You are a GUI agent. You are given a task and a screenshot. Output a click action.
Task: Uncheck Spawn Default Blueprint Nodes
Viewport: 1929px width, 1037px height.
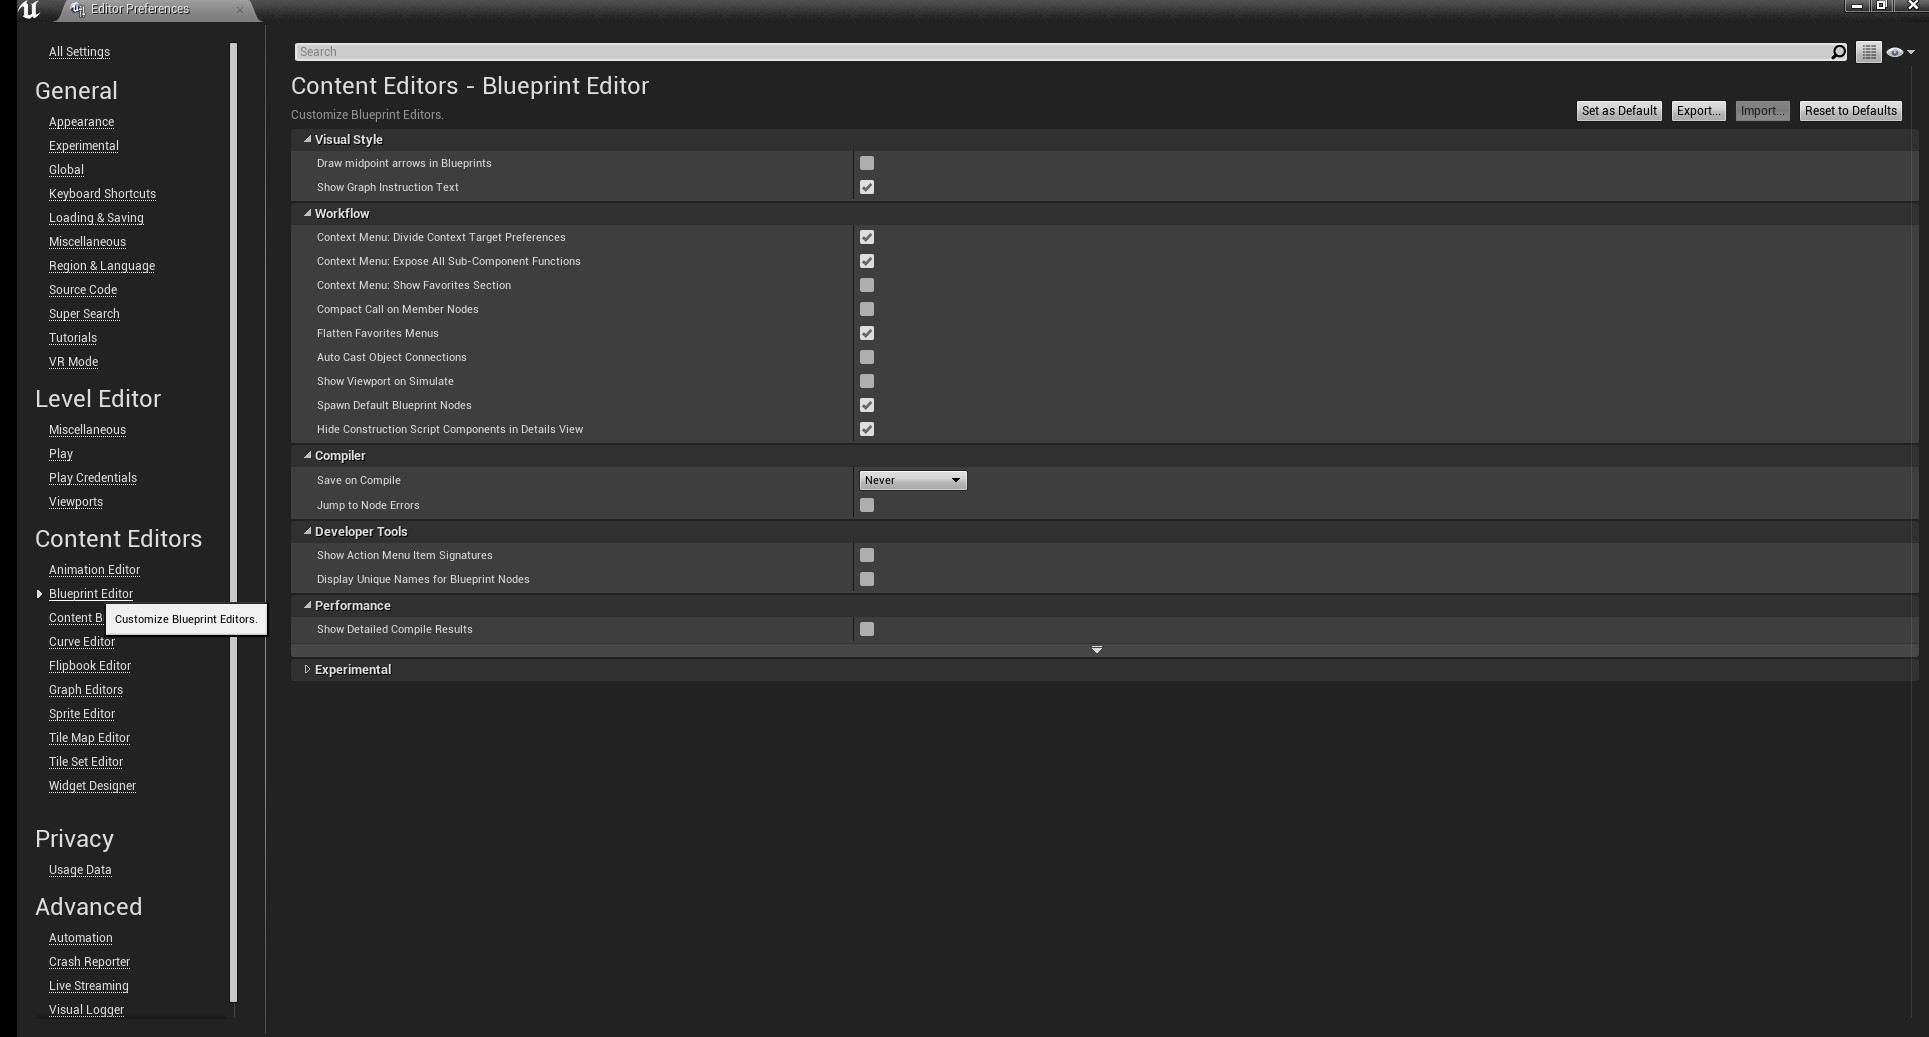[867, 405]
